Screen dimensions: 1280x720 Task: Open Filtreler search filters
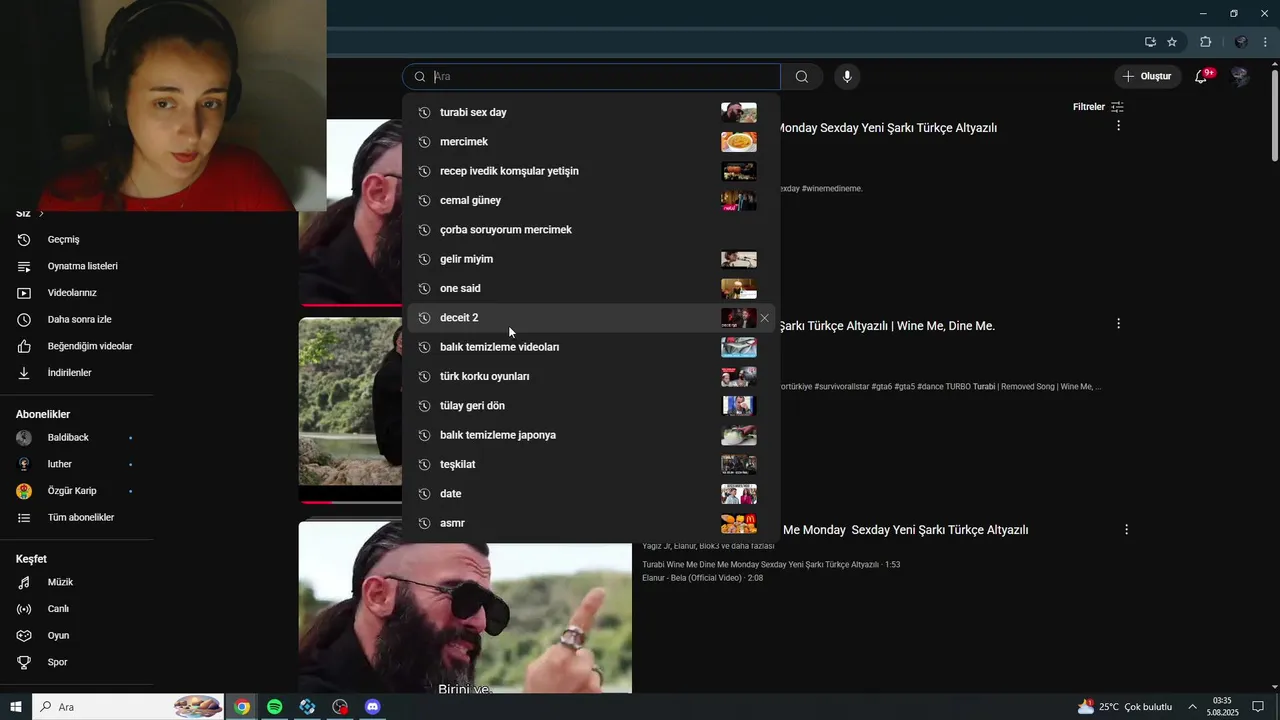[x=1098, y=107]
